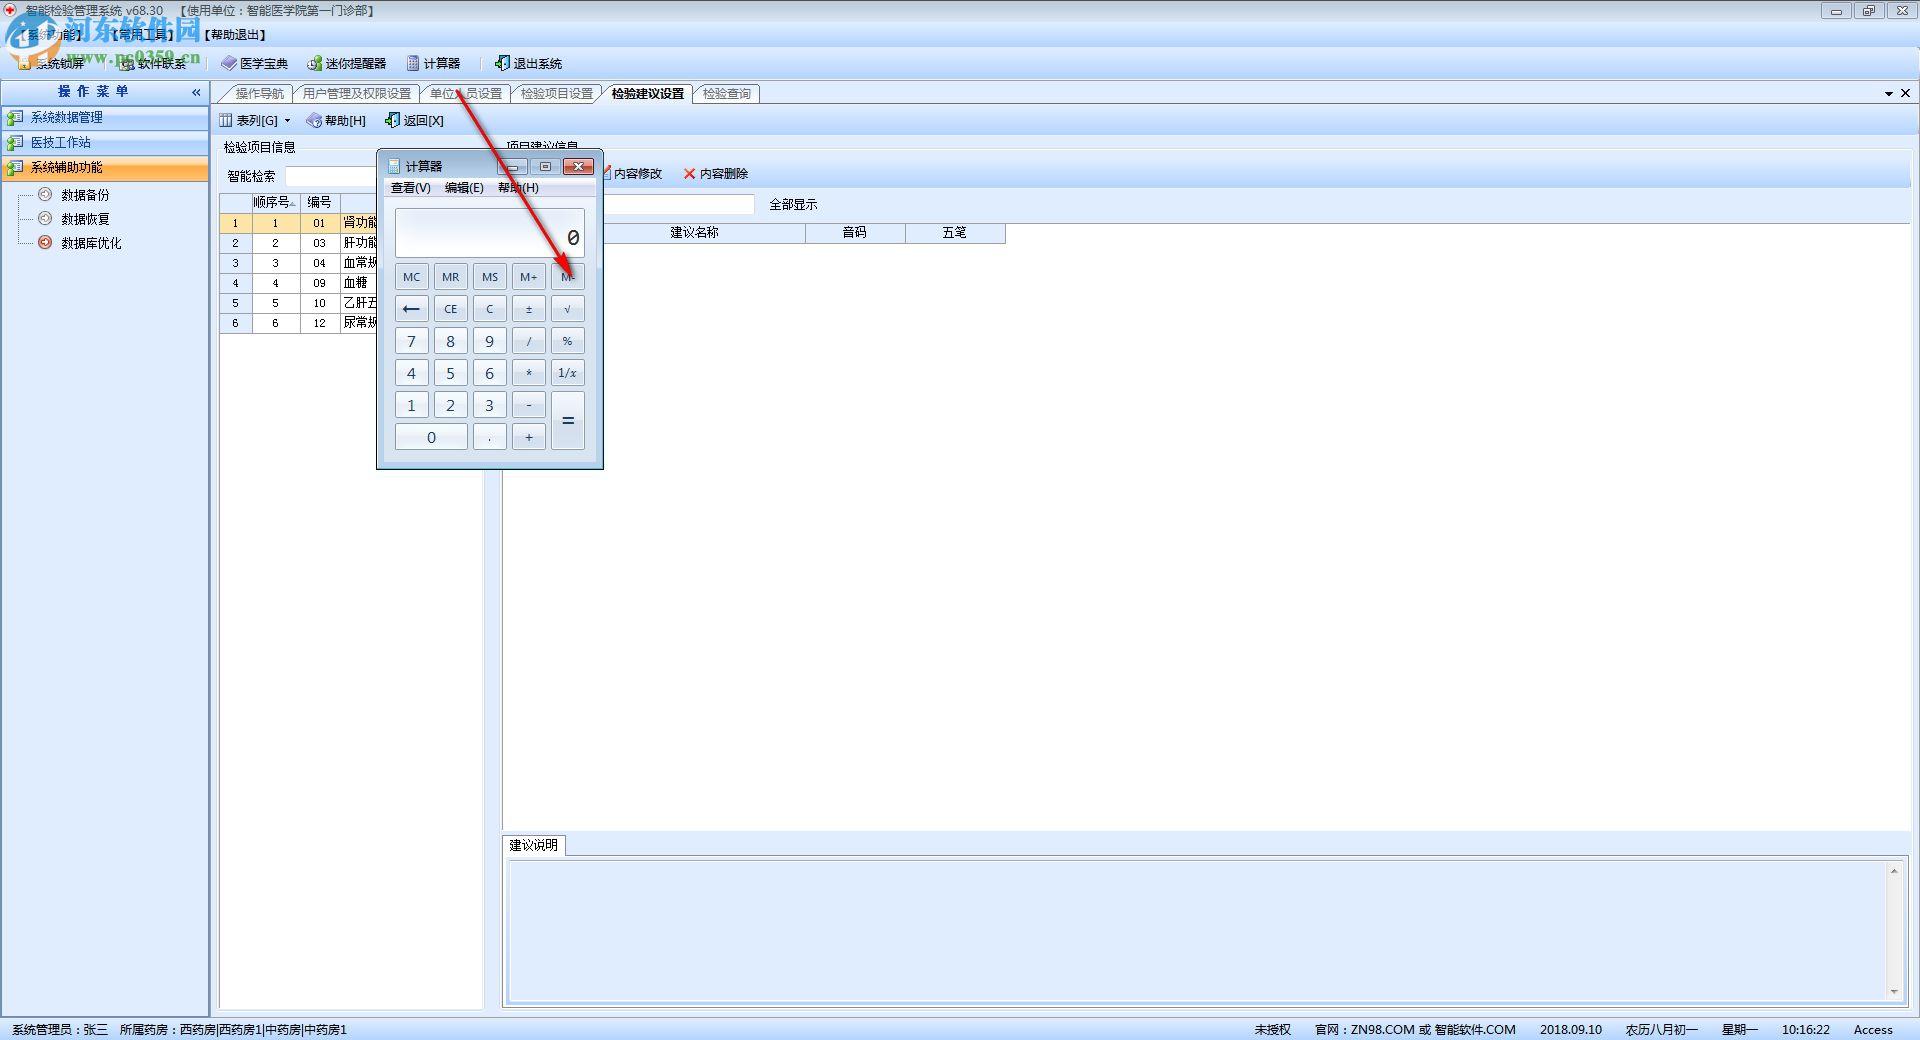Click the equals key in calculator
The width and height of the screenshot is (1920, 1040).
pyautogui.click(x=567, y=421)
